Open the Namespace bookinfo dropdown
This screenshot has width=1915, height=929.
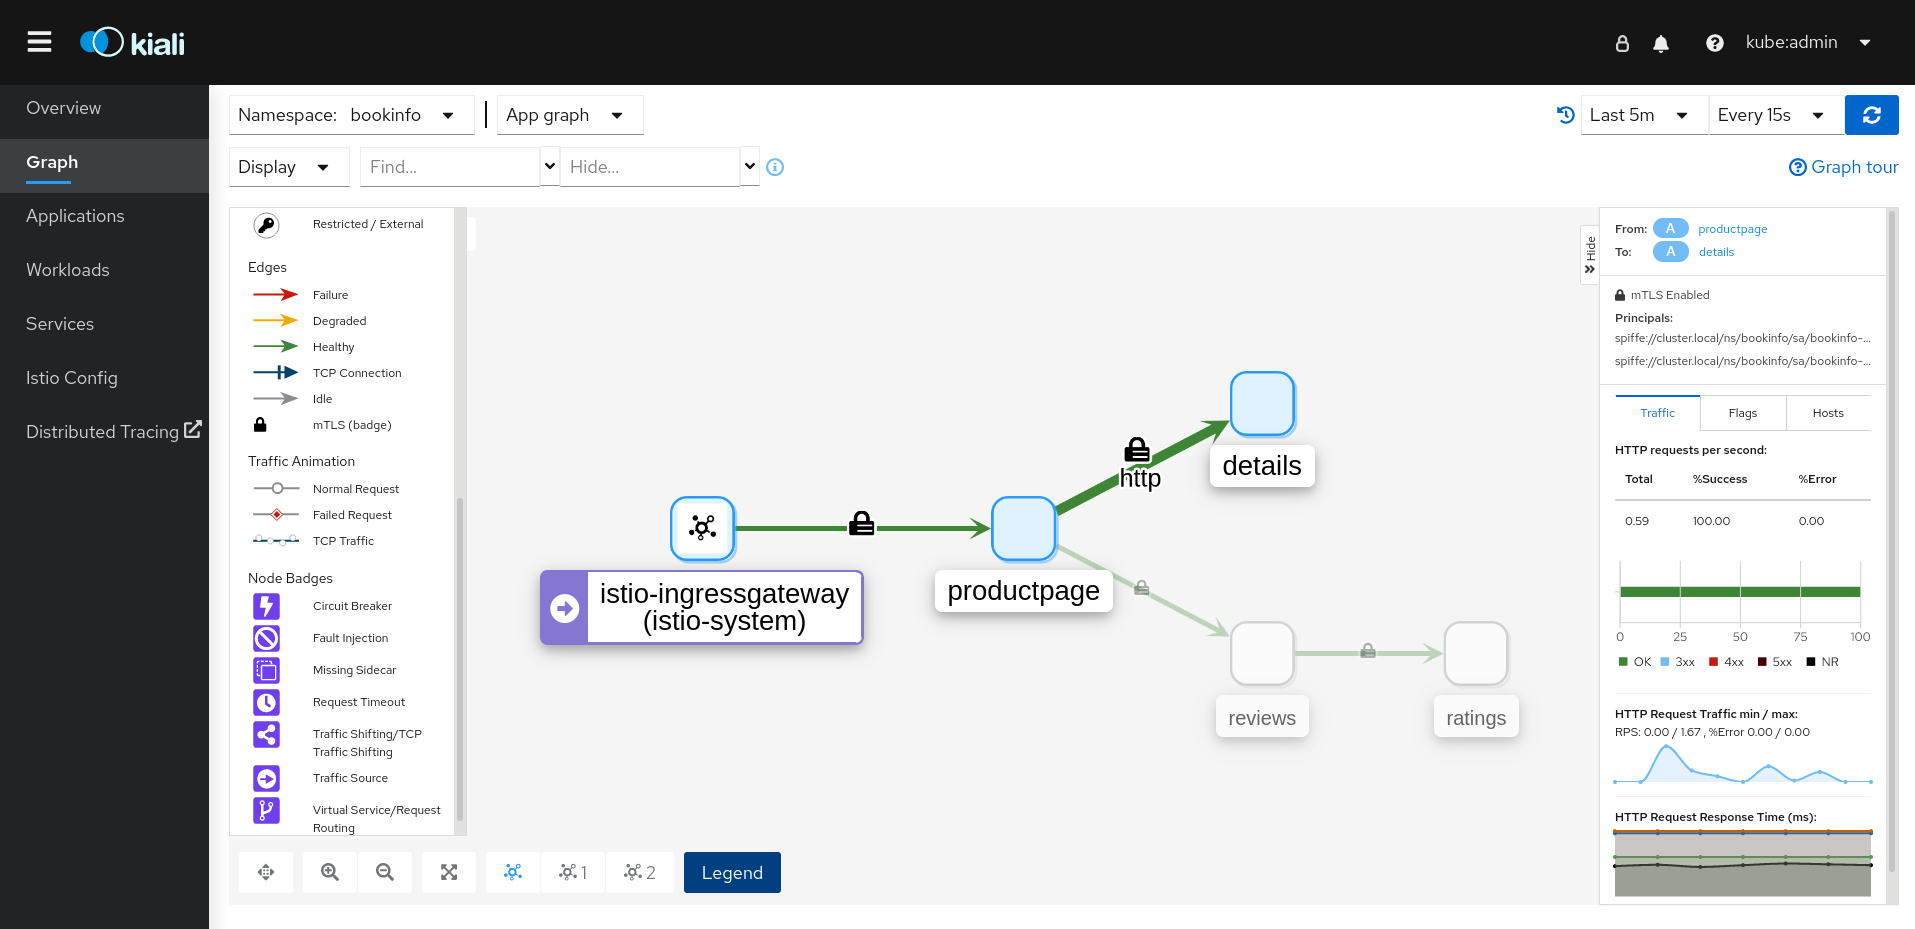(x=346, y=115)
